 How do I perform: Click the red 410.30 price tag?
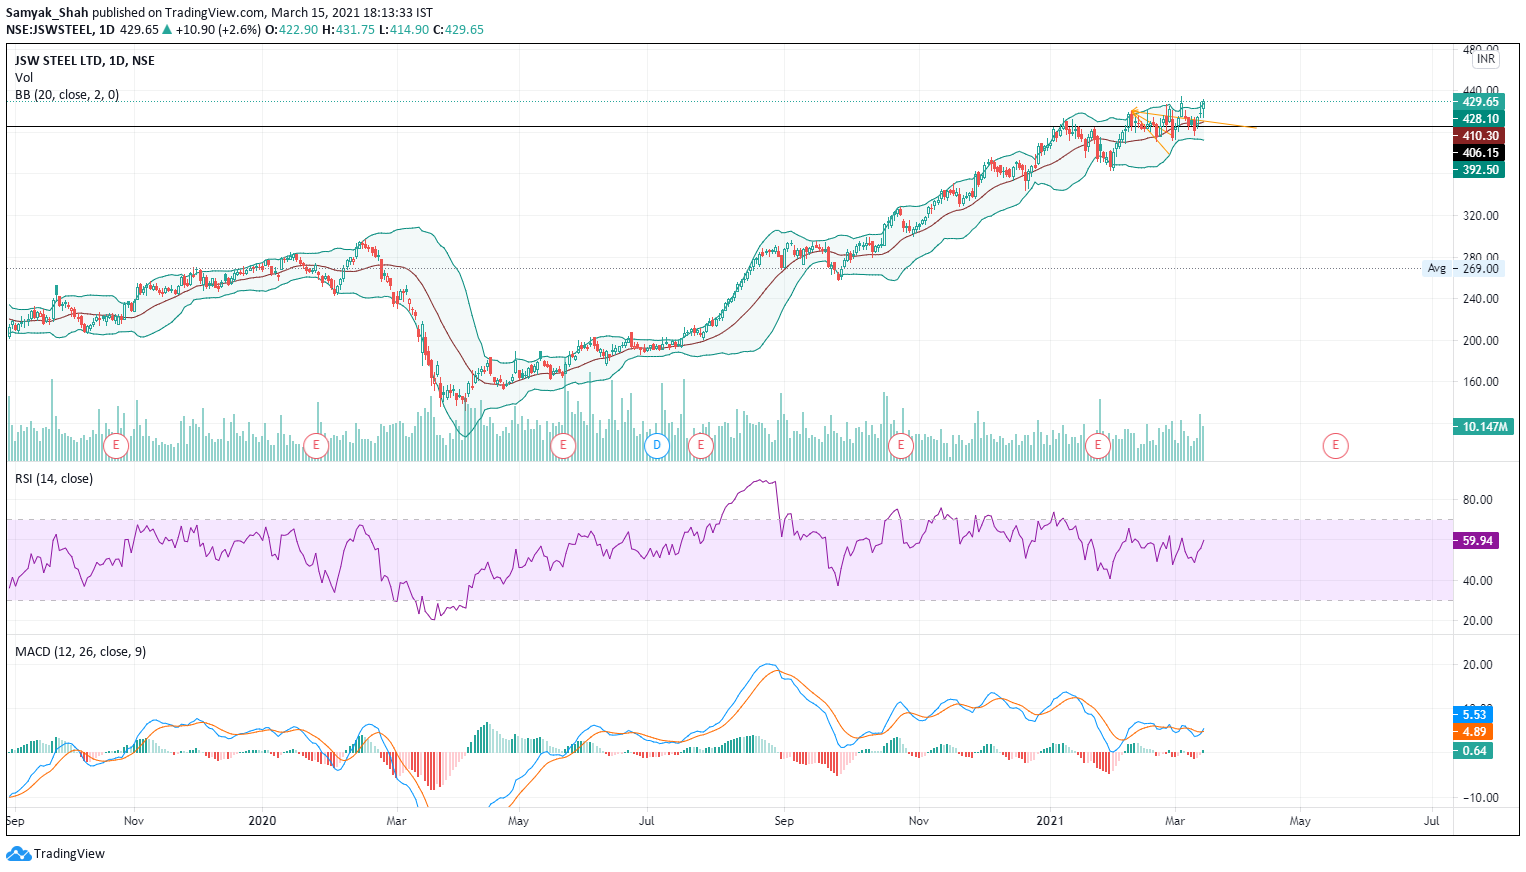click(x=1479, y=136)
